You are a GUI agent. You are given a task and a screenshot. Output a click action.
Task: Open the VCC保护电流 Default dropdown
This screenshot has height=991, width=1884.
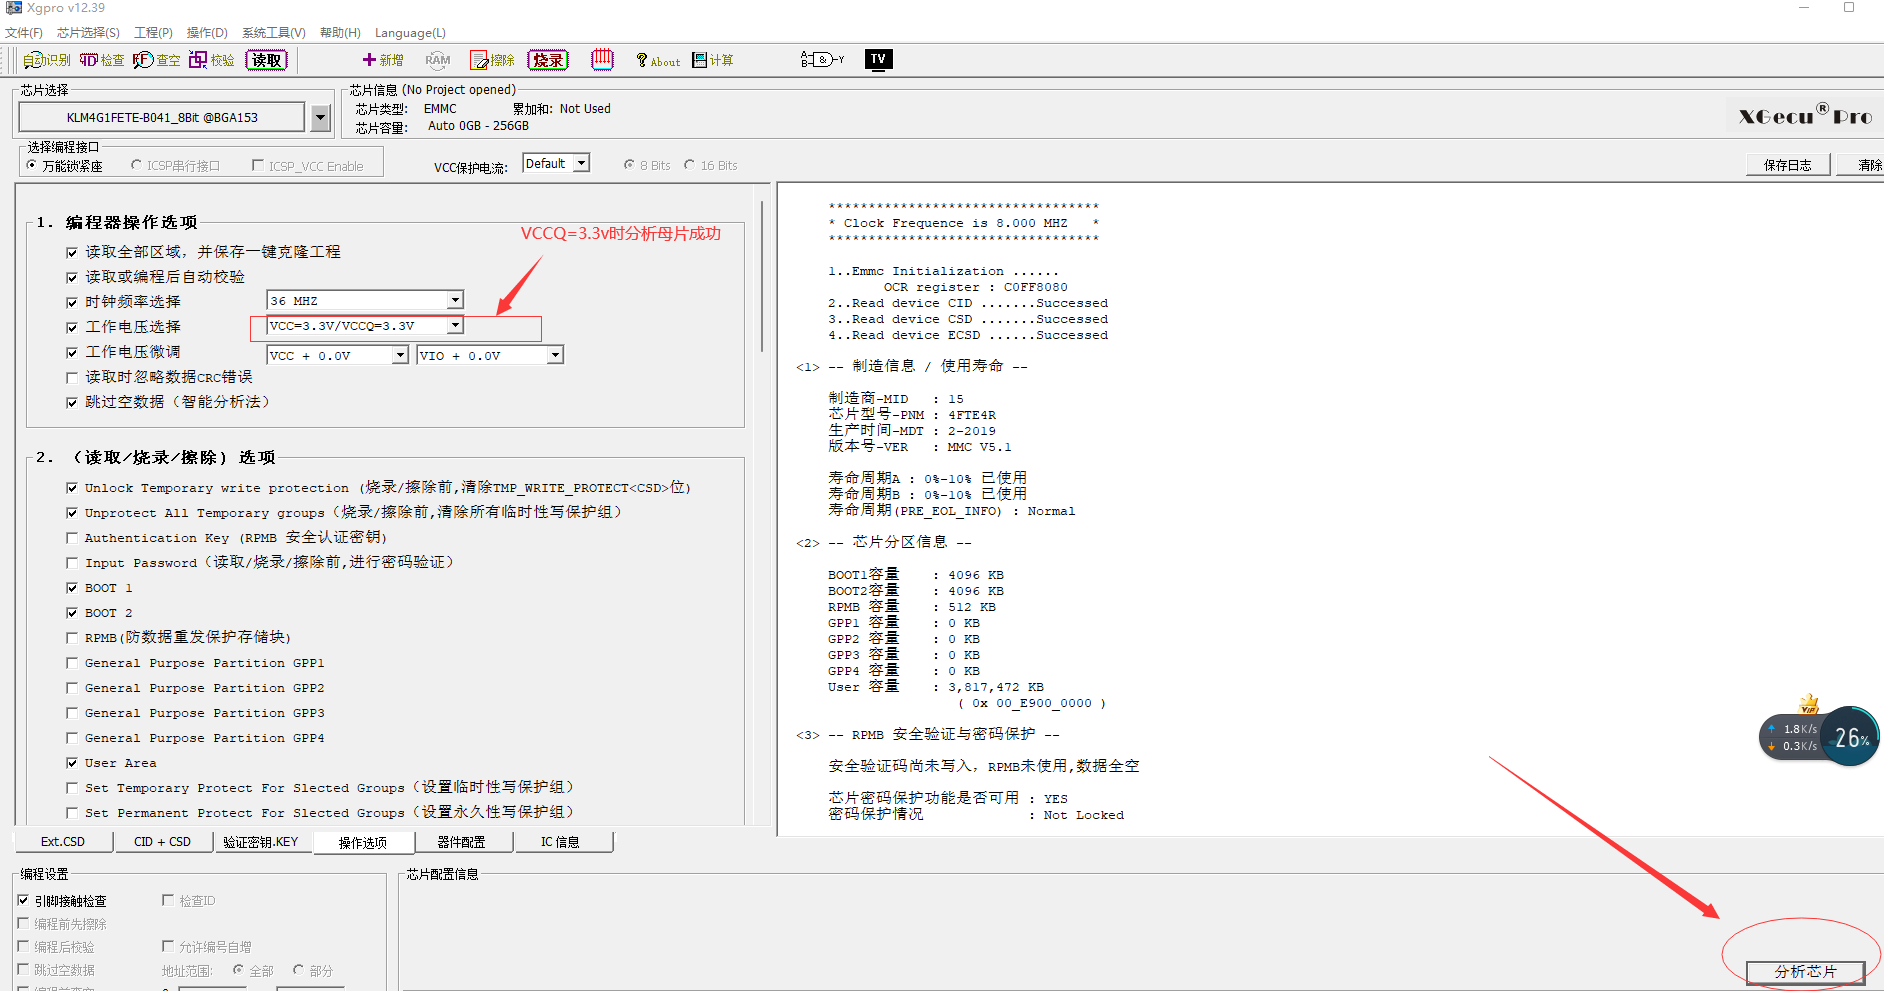tap(581, 163)
